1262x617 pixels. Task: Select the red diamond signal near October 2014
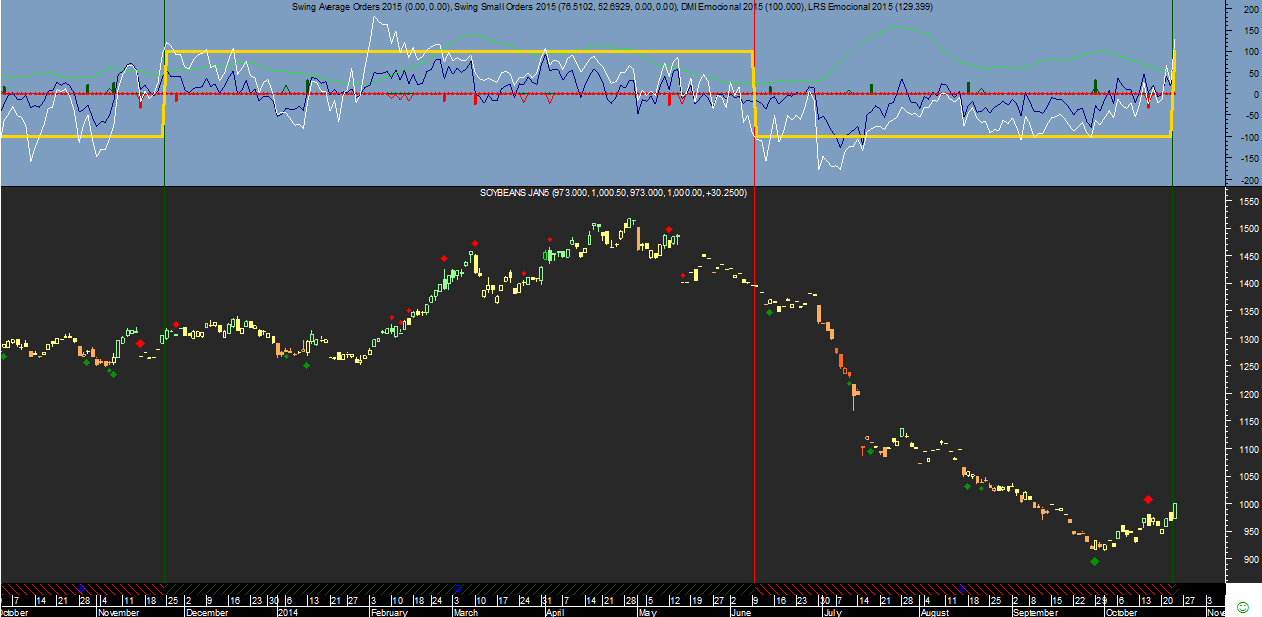1148,499
